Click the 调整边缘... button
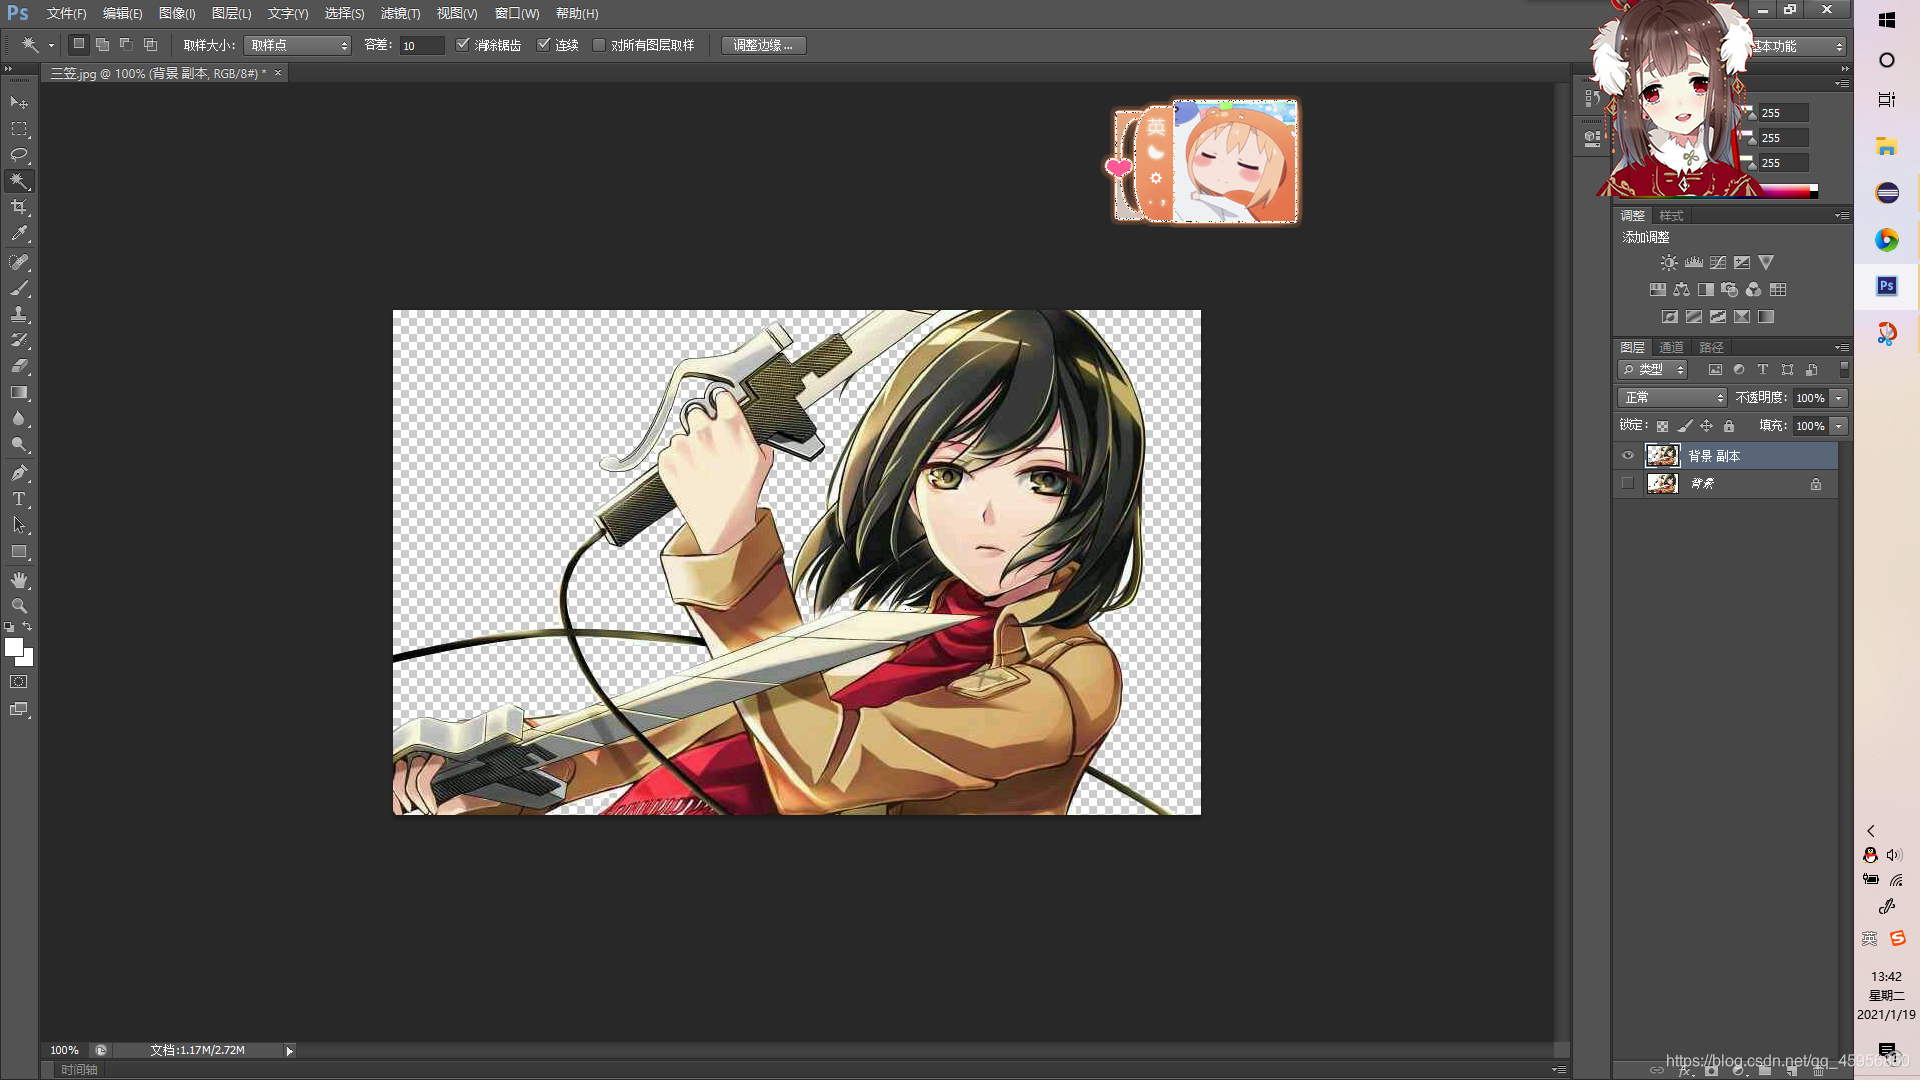The image size is (1920, 1080). tap(763, 45)
